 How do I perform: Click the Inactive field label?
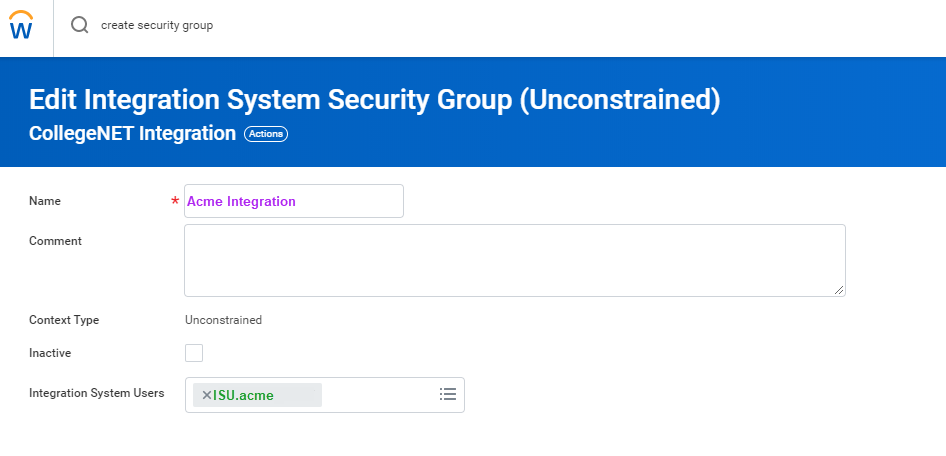pyautogui.click(x=50, y=353)
